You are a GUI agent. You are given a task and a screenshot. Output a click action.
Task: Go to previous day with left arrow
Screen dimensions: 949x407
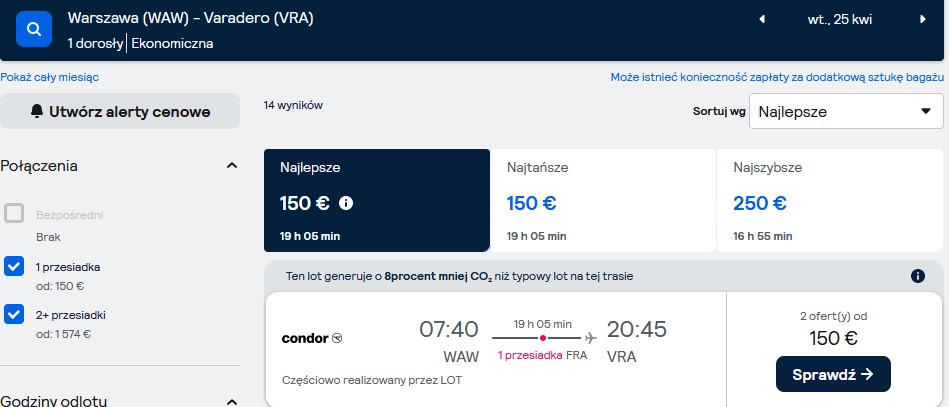pyautogui.click(x=762, y=19)
